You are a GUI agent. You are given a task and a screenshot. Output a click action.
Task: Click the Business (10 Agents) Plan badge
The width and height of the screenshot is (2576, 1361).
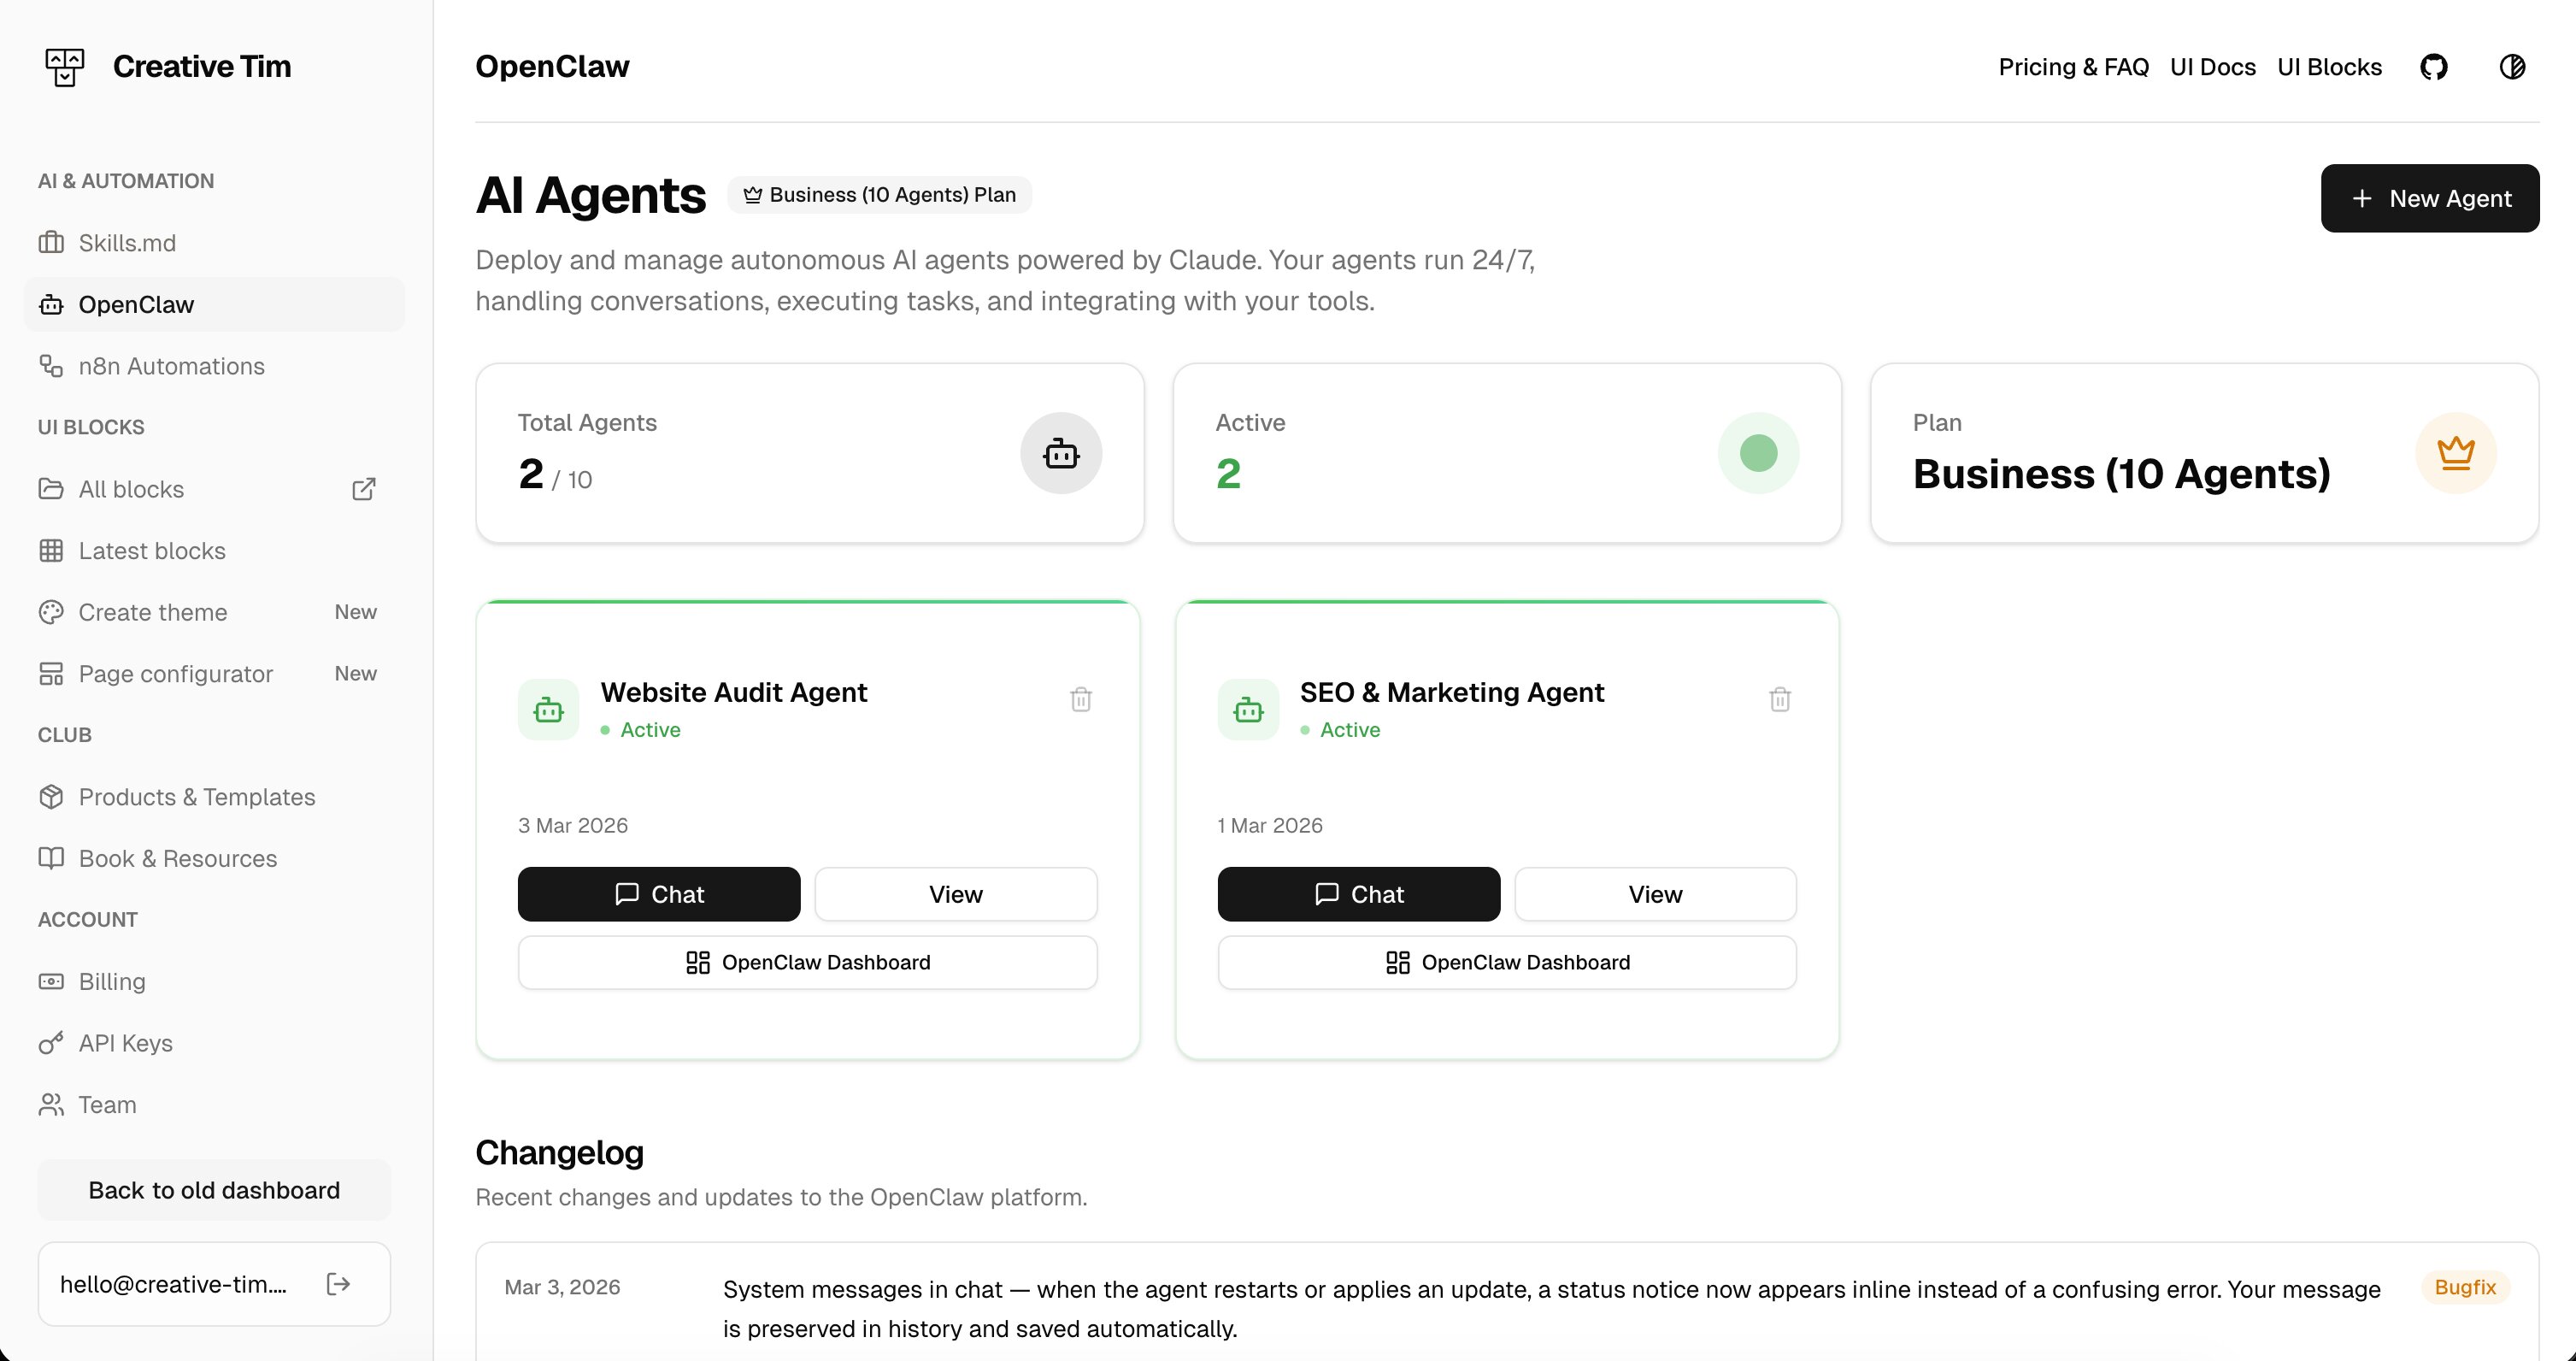[x=879, y=195]
